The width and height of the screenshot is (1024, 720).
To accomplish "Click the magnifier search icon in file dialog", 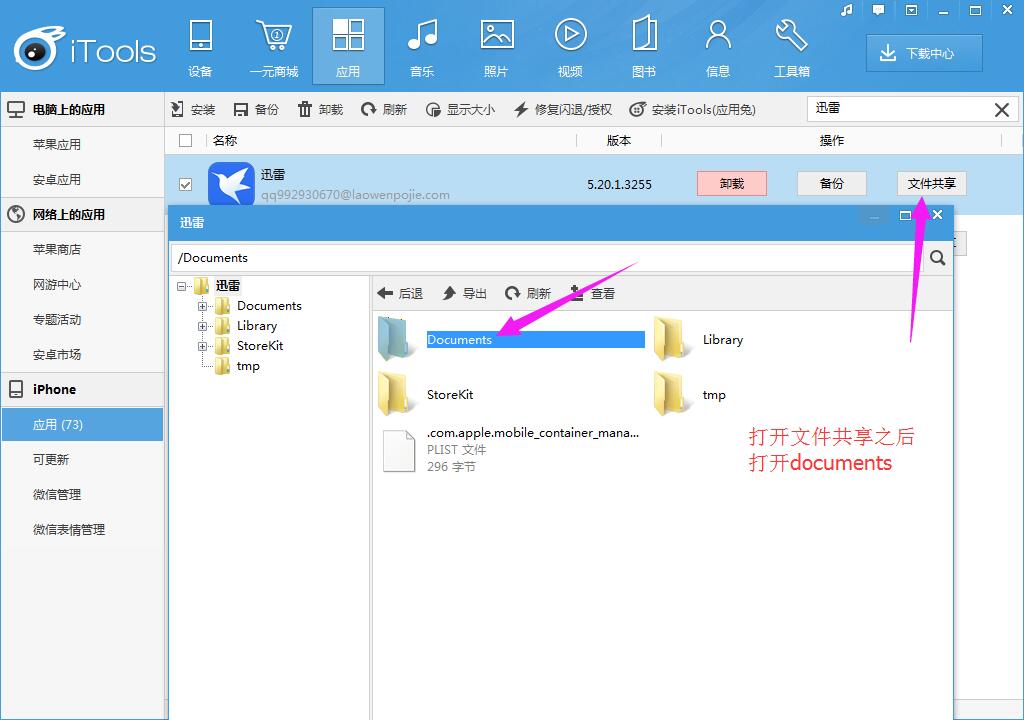I will [937, 258].
